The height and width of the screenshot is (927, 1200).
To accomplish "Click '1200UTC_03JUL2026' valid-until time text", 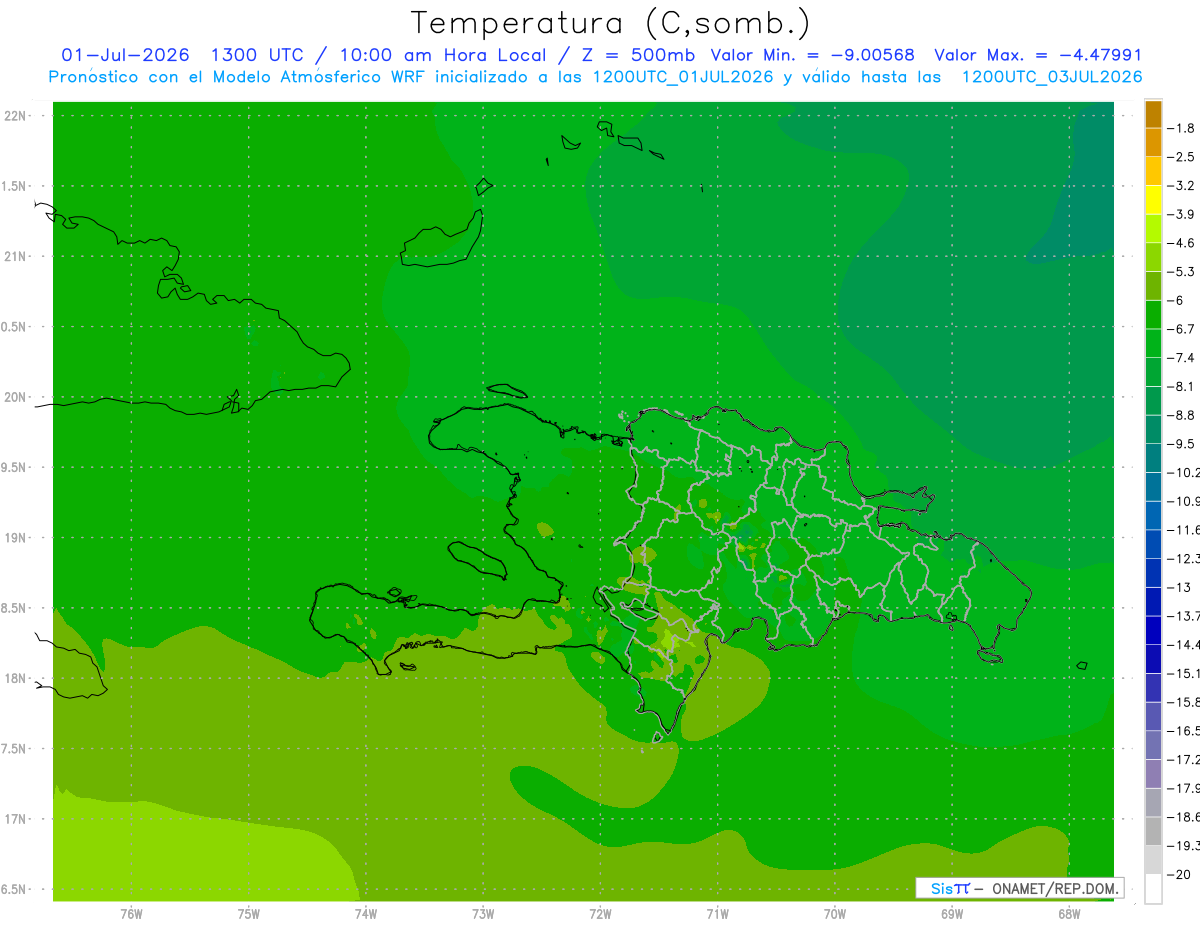I will [x=1051, y=77].
